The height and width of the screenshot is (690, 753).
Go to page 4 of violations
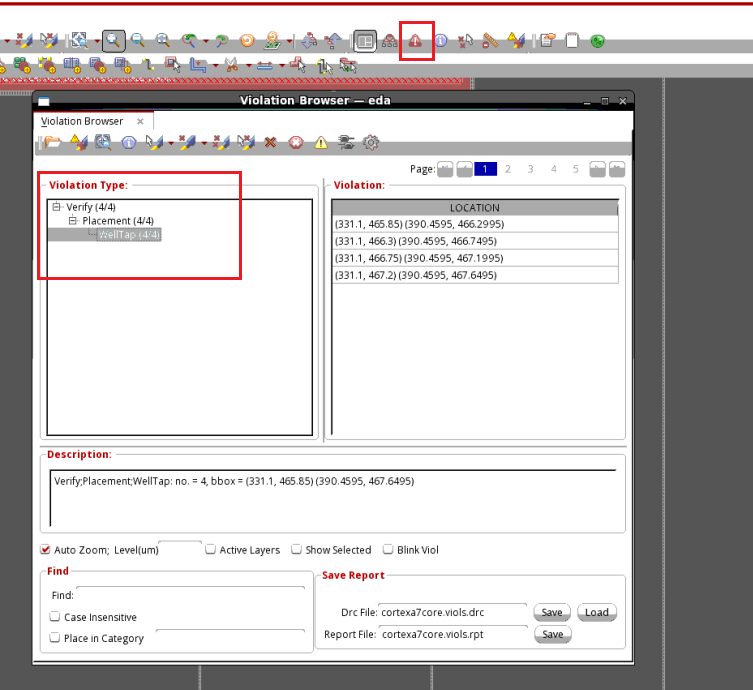click(x=553, y=169)
